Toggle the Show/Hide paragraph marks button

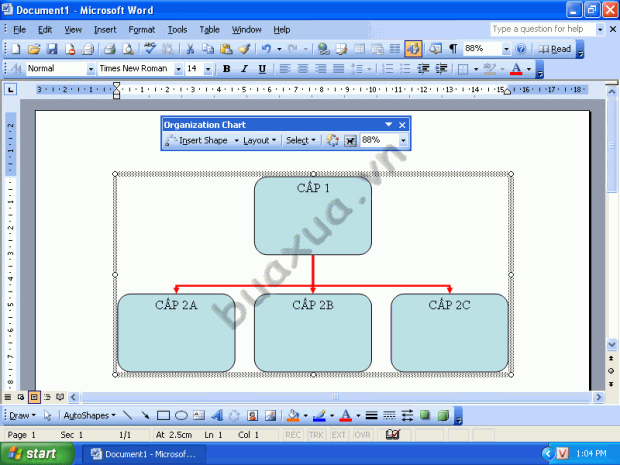click(x=453, y=49)
